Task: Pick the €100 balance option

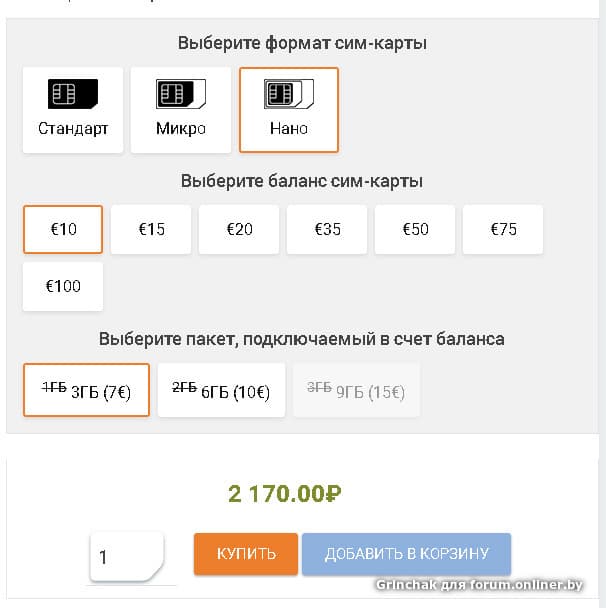Action: coord(63,286)
